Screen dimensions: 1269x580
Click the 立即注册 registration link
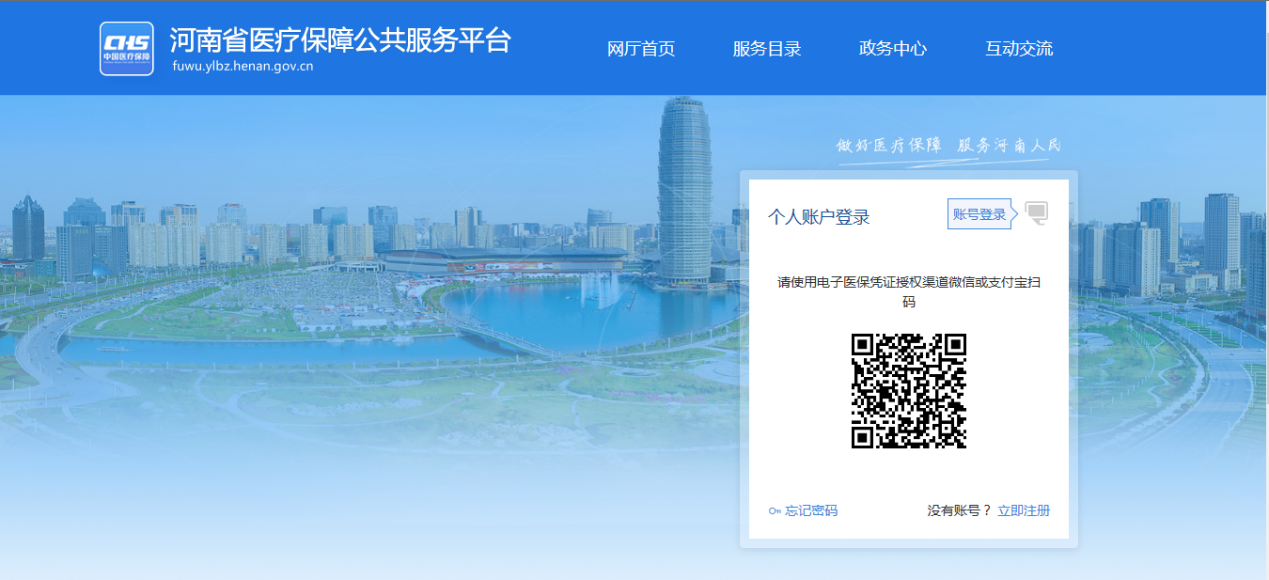point(1024,511)
